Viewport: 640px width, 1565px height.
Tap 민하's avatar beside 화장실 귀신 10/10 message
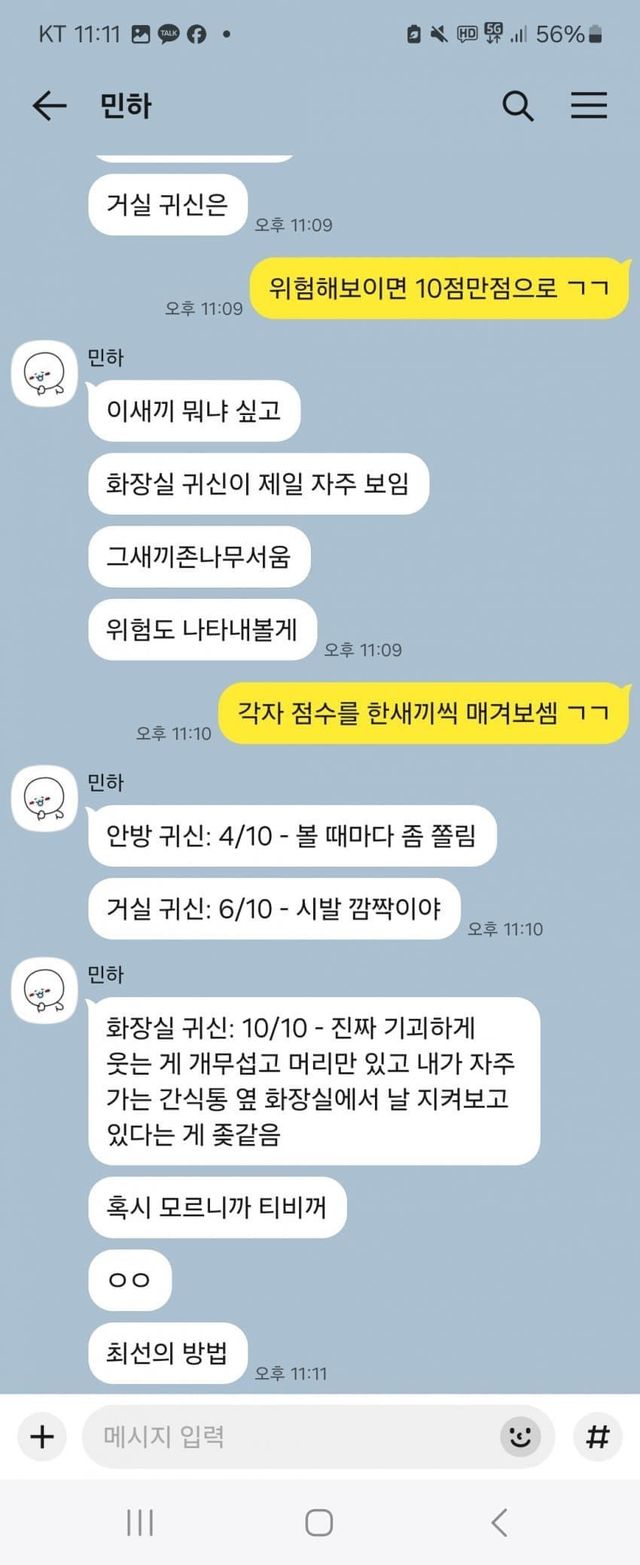click(x=45, y=991)
